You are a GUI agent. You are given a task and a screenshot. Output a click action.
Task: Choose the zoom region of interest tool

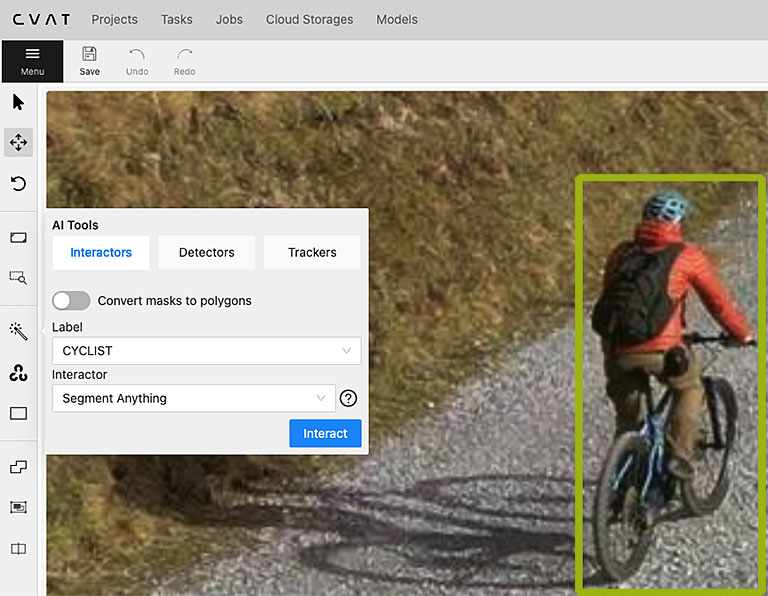(x=18, y=278)
